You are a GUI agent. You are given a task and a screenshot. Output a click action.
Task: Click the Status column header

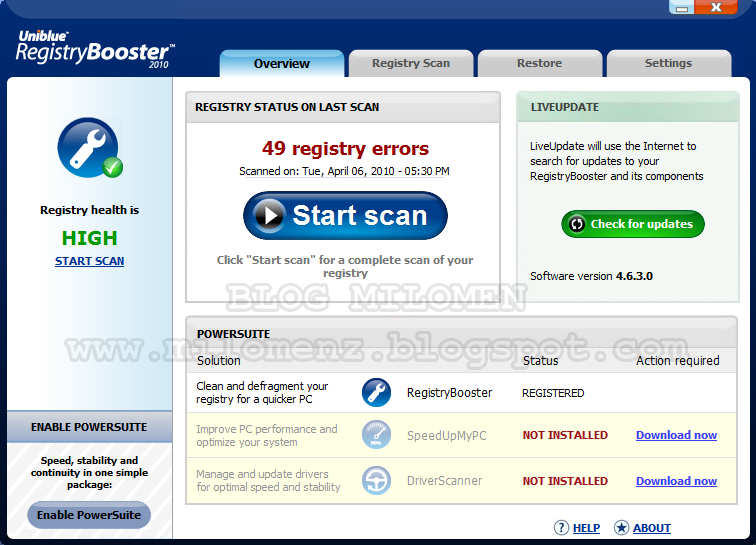pos(540,361)
